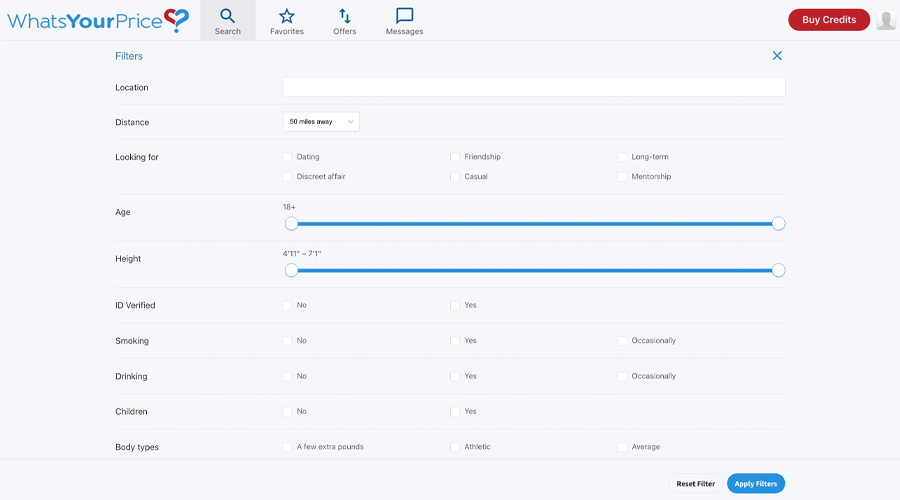Check the Casual checkbox

pyautogui.click(x=455, y=177)
